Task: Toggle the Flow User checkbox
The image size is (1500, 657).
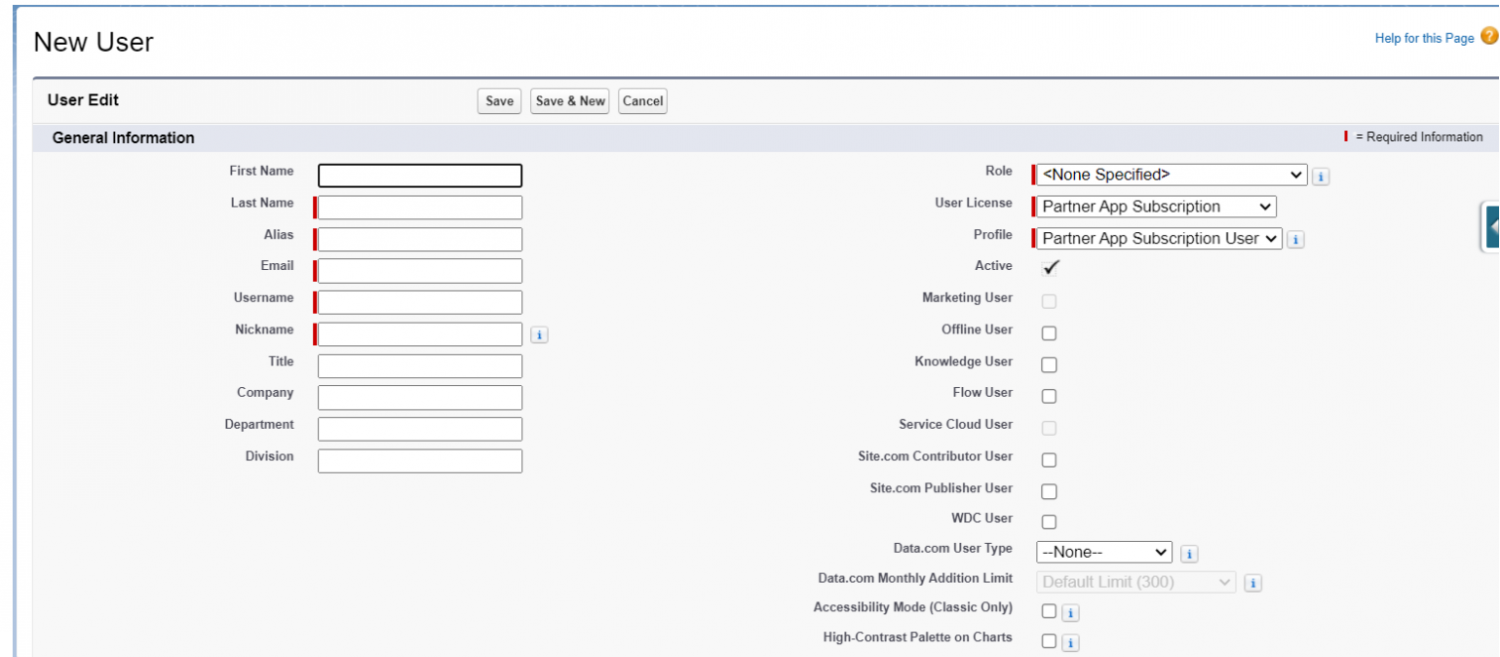Action: tap(1049, 396)
